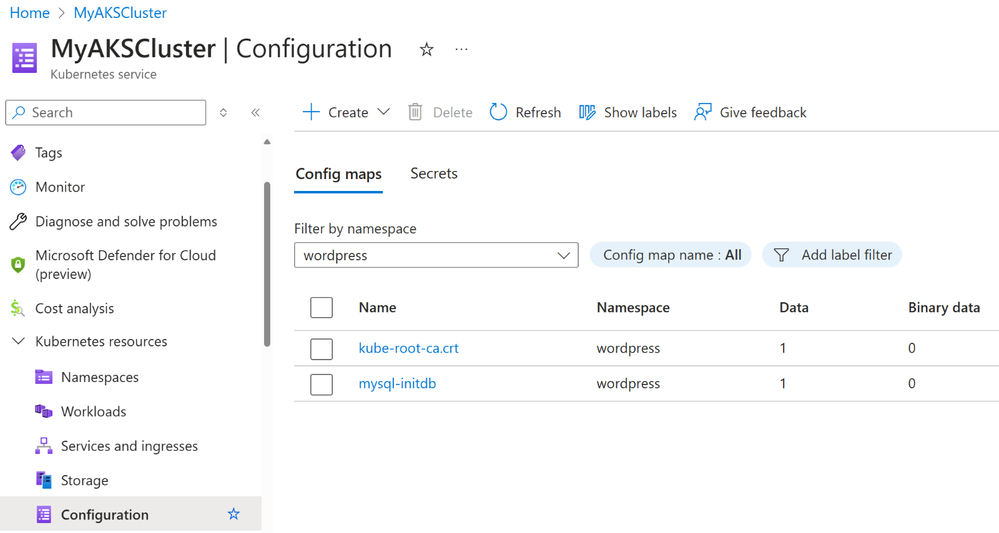The image size is (999, 533).
Task: Click the Show labels icon
Action: [x=587, y=112]
